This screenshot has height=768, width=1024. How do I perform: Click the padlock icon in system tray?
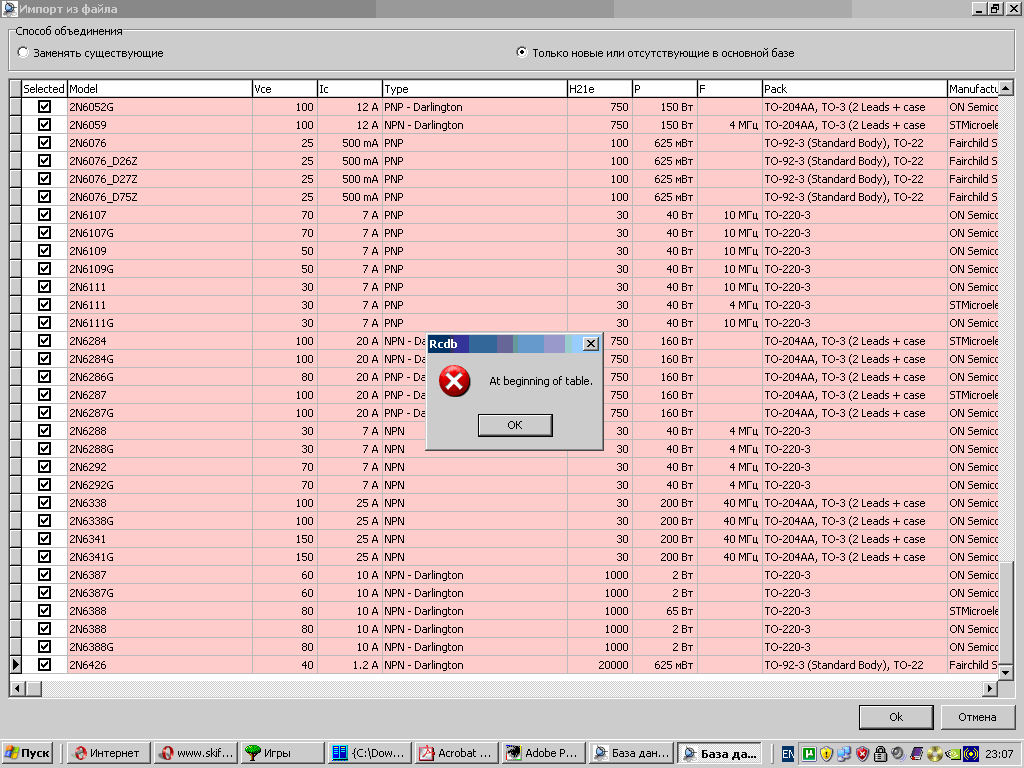(x=880, y=754)
